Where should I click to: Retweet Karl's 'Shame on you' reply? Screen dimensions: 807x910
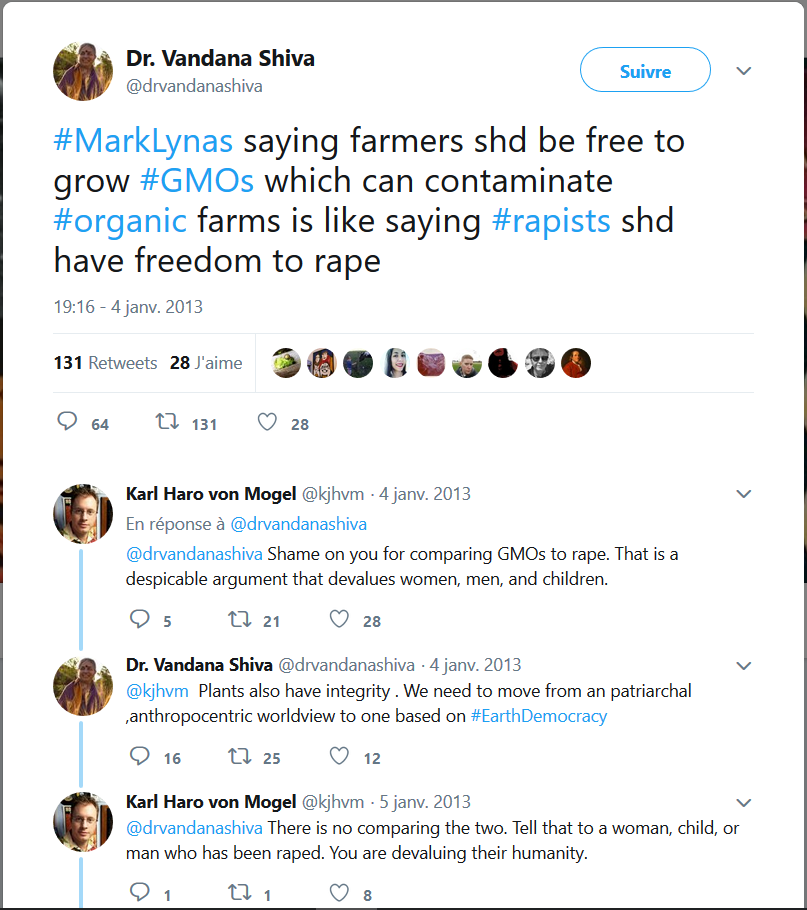tap(240, 620)
